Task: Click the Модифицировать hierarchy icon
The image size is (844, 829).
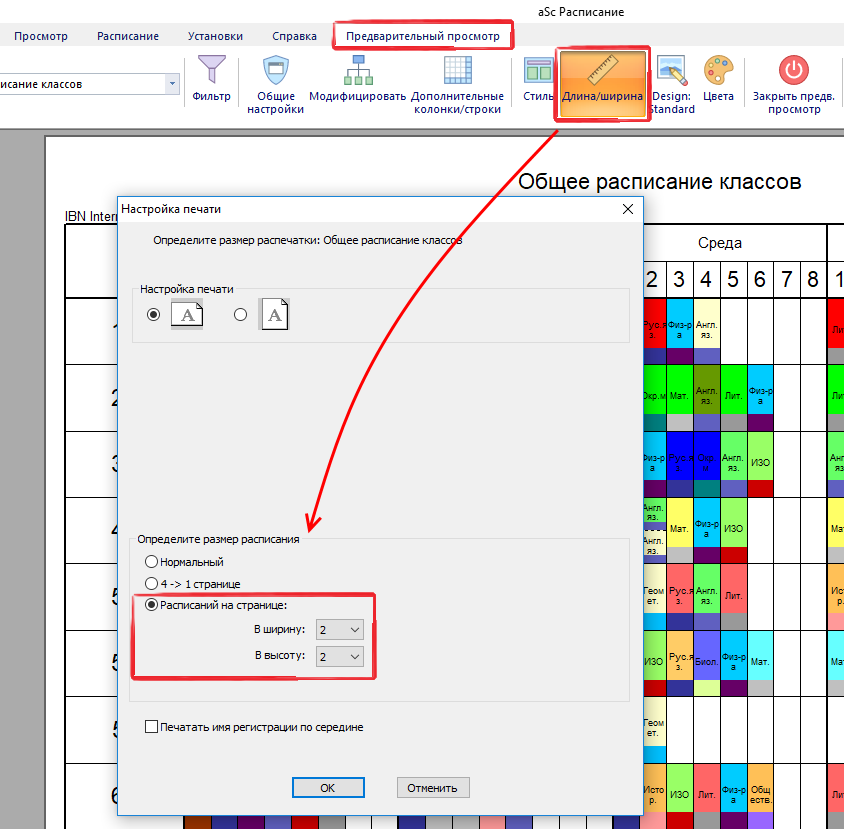Action: click(357, 72)
